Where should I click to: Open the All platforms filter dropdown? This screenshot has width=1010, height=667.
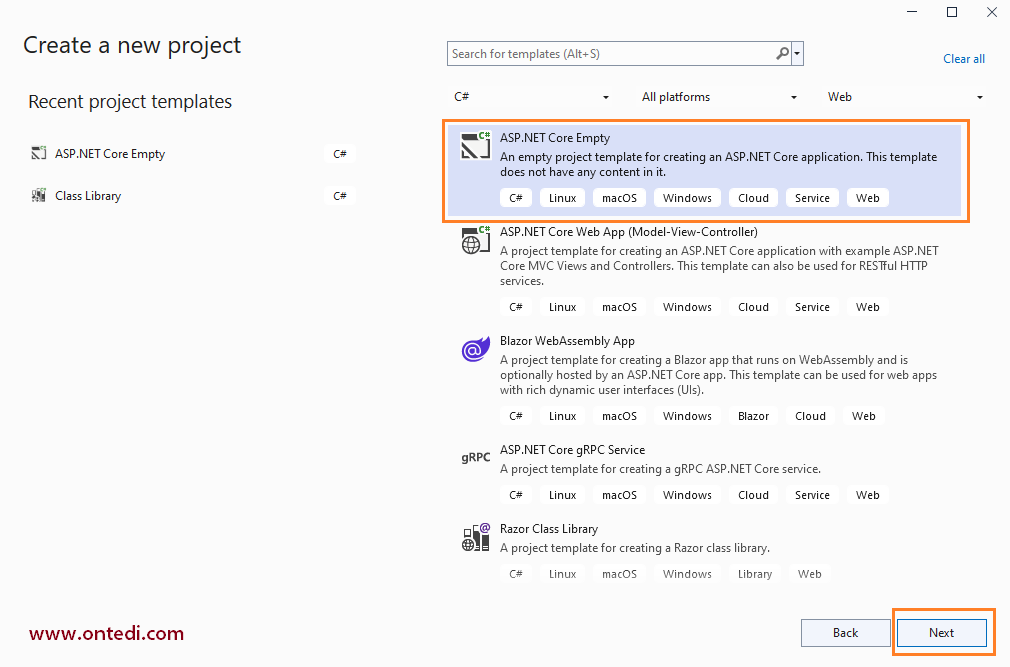[719, 97]
